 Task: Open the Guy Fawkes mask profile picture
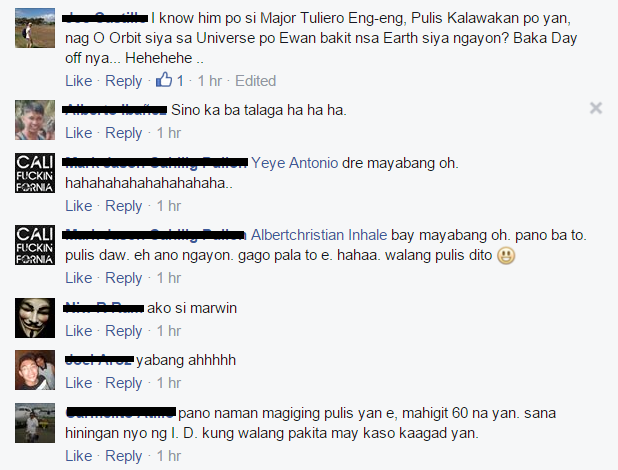point(35,318)
